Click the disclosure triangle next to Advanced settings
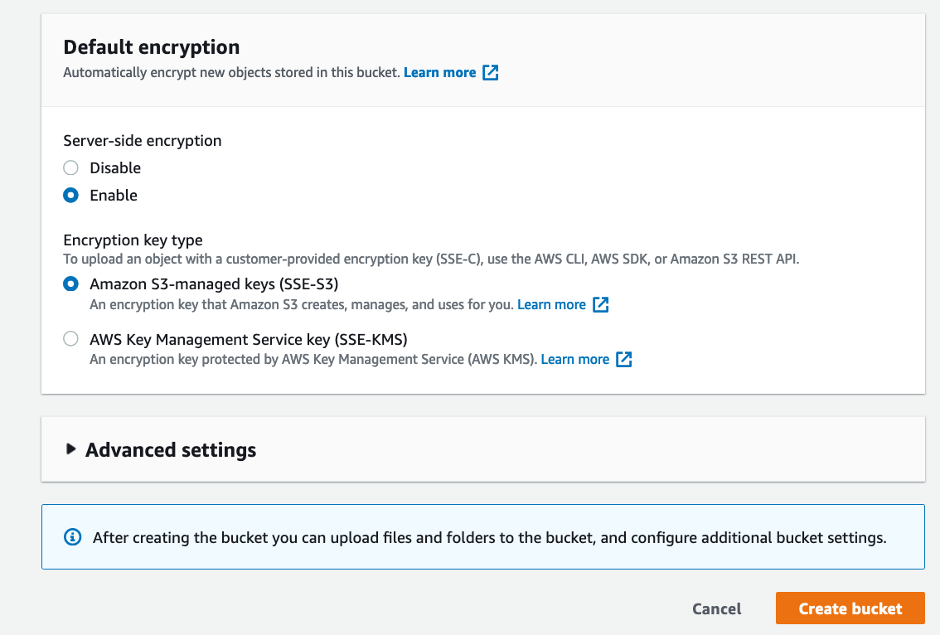941x635 pixels. pyautogui.click(x=71, y=450)
